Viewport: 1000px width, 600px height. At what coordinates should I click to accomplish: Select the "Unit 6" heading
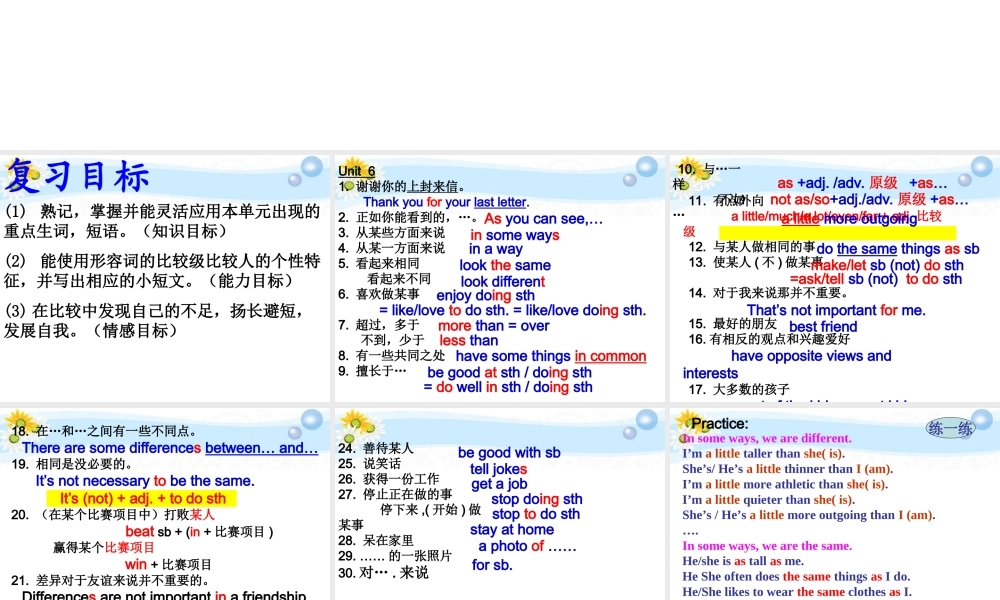(356, 171)
